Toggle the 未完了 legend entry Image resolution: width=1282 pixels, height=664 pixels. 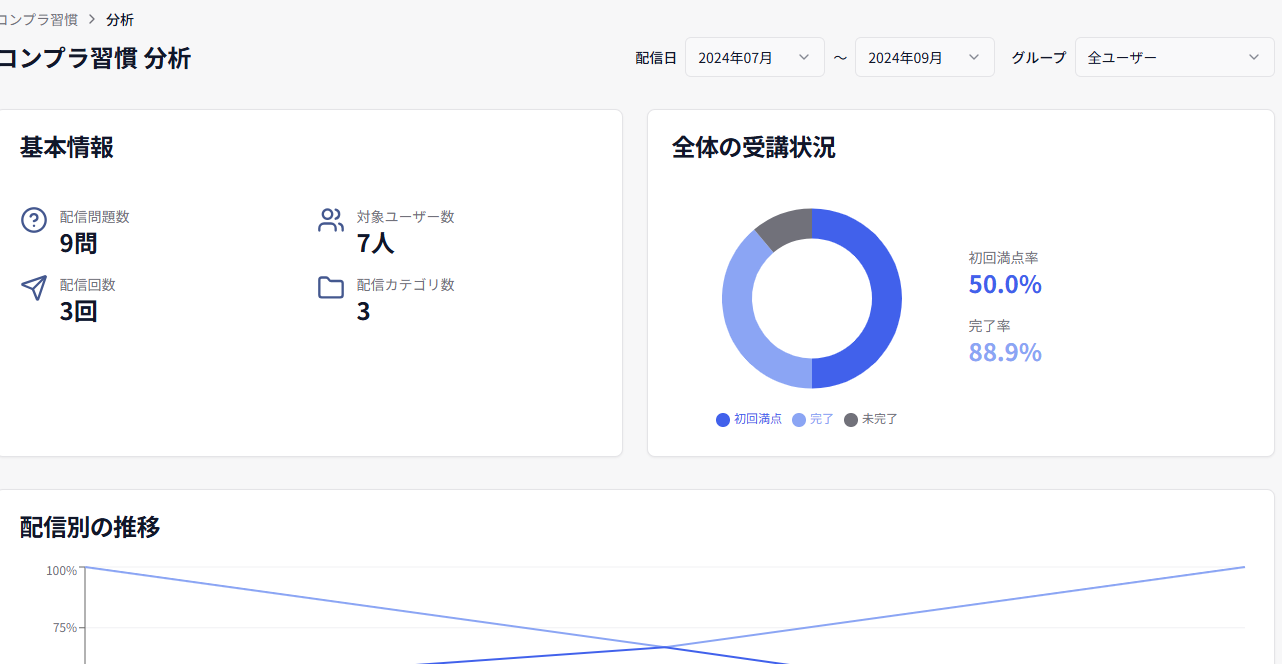tap(871, 419)
